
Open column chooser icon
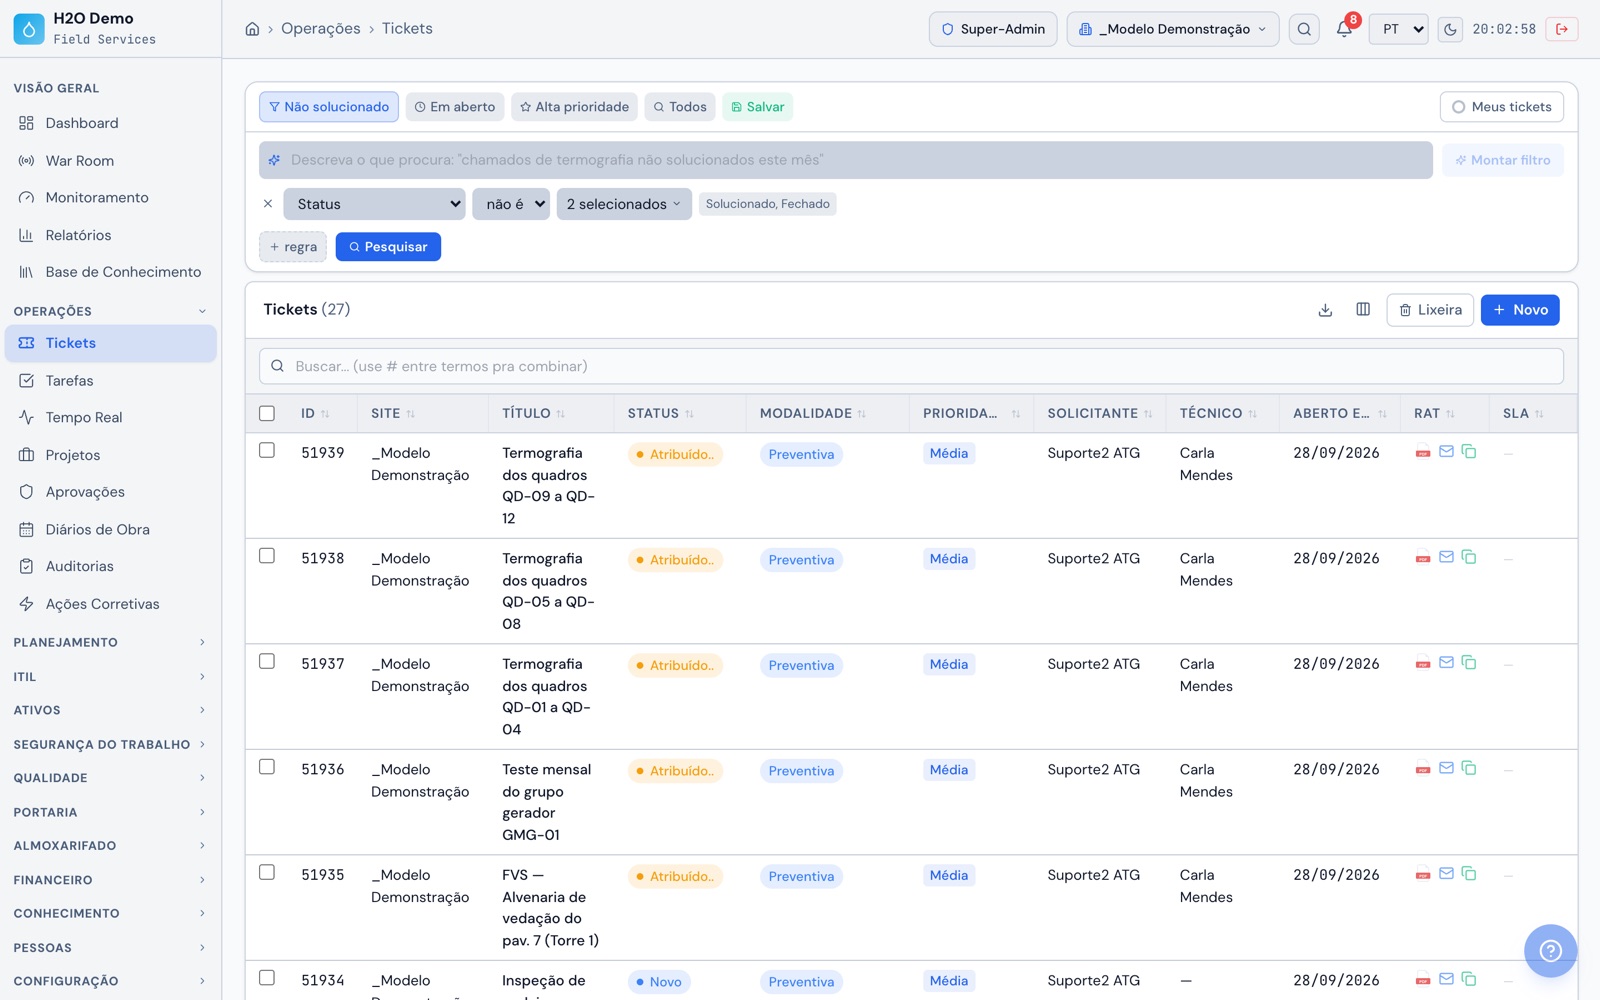tap(1363, 310)
